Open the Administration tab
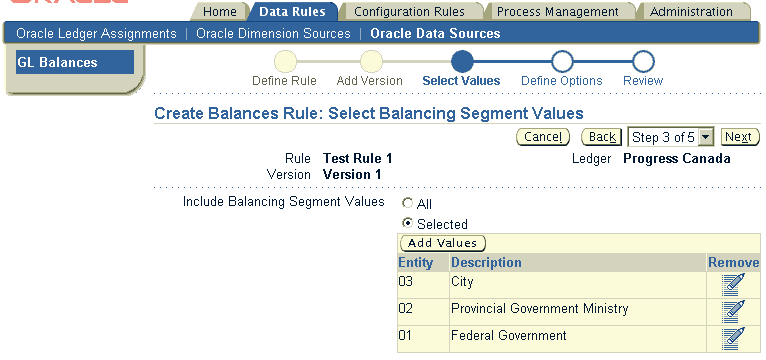The image size is (766, 360). coord(691,12)
